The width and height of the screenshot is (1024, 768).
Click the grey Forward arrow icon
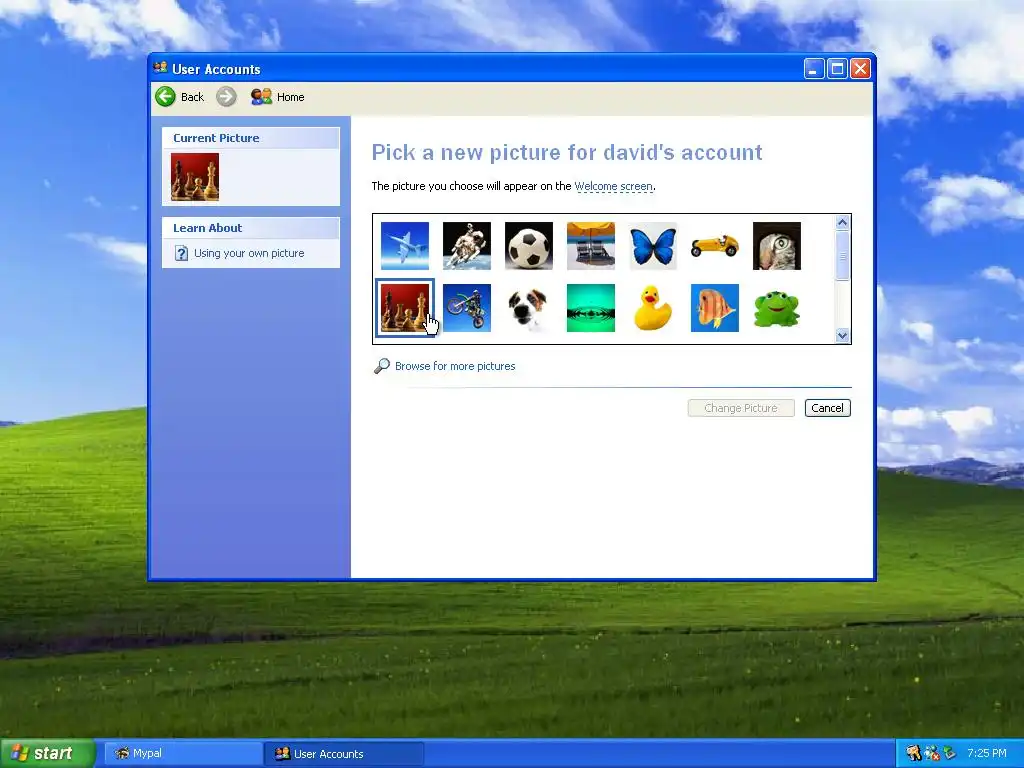(x=227, y=97)
